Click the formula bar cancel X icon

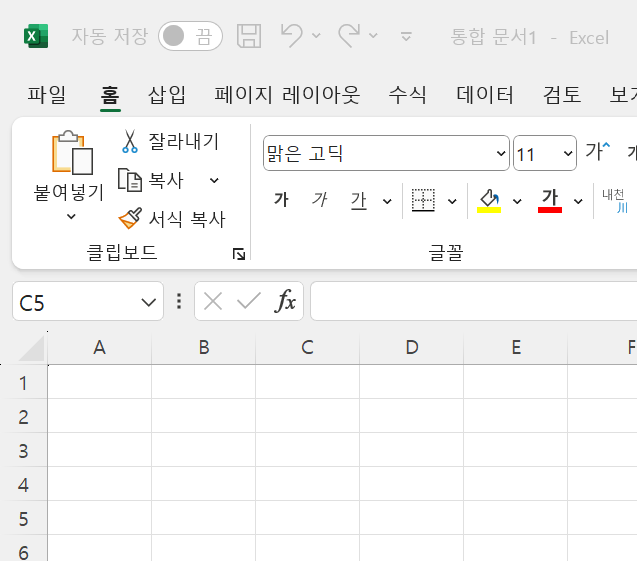[213, 301]
